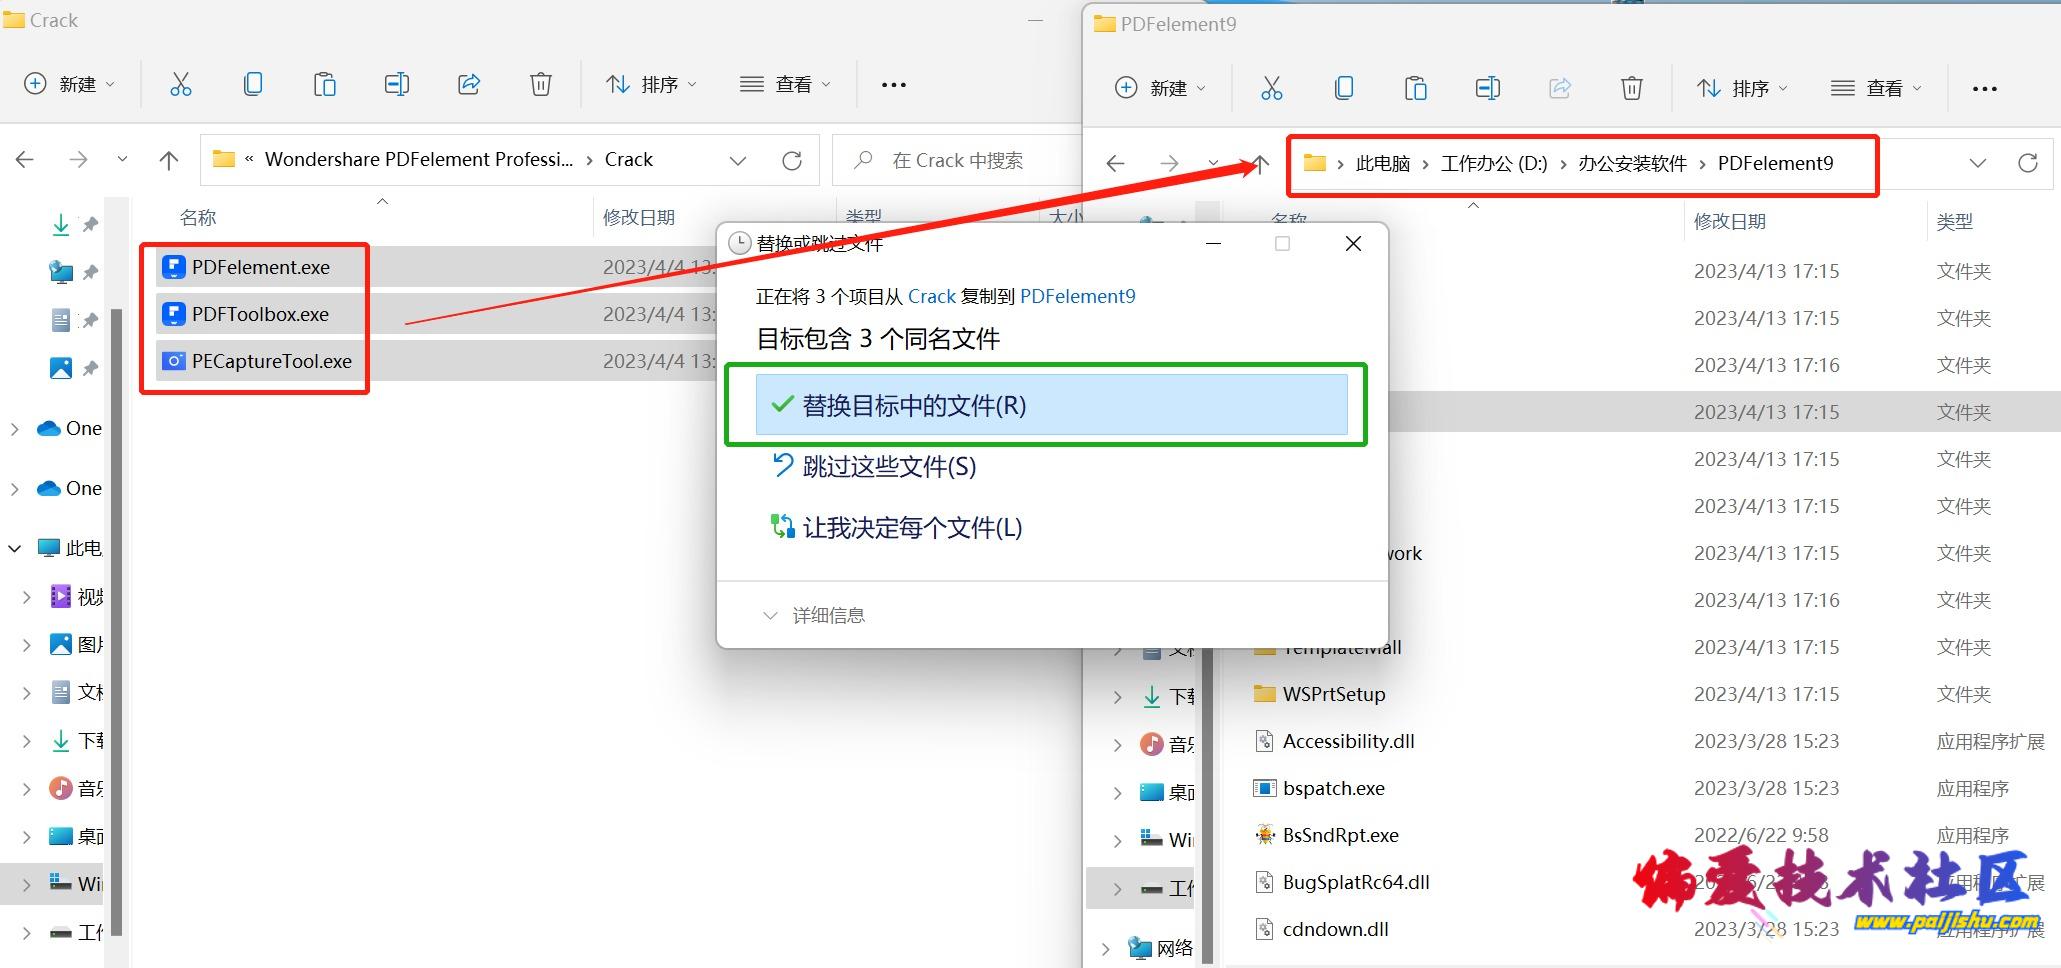Click the Crack source link in dialog

pos(932,296)
